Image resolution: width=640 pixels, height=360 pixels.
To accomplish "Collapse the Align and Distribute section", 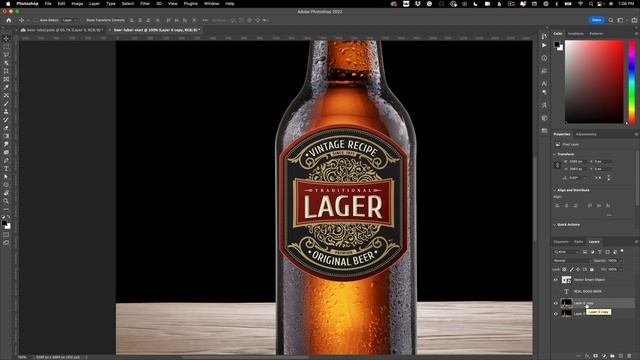I will click(555, 190).
